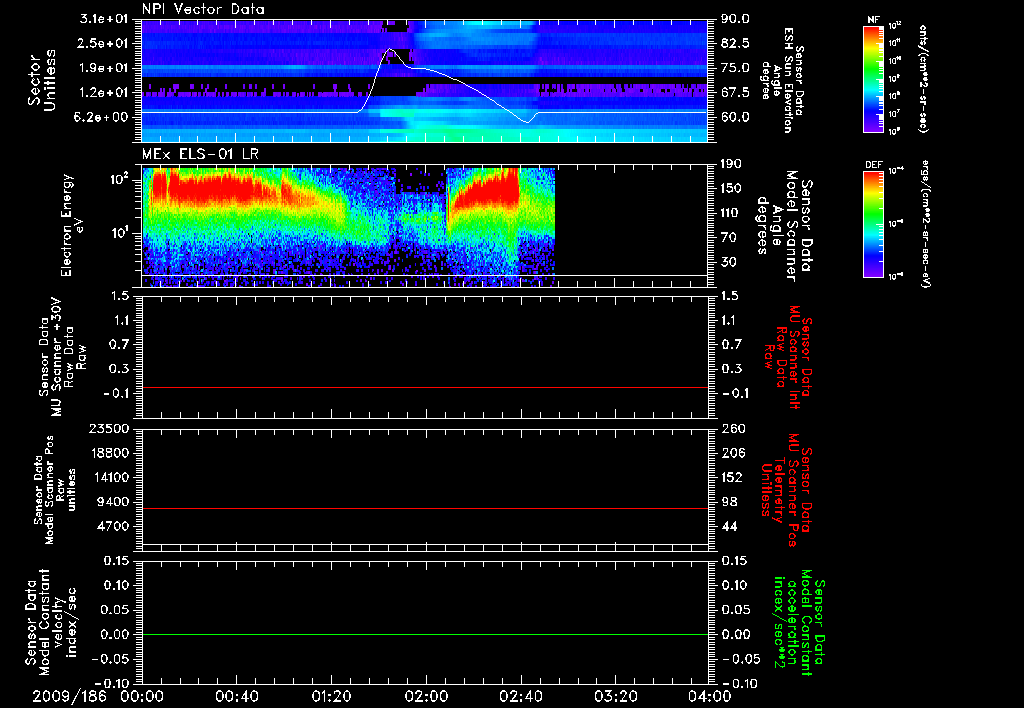Click the '75.0' sun elevation tick
This screenshot has height=708, width=1024.
(735, 68)
